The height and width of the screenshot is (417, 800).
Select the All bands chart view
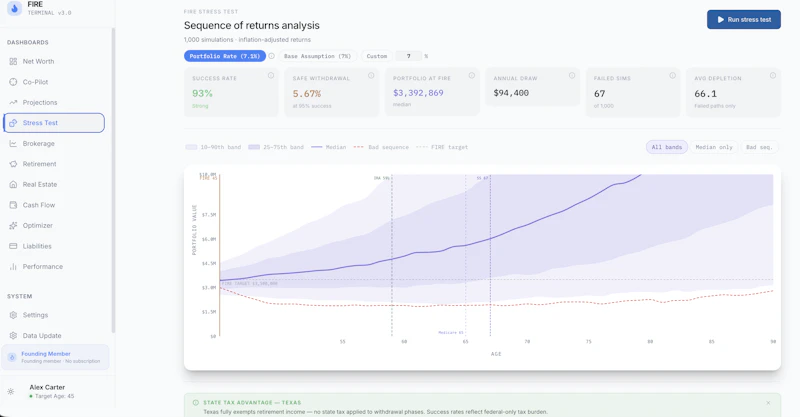666,147
